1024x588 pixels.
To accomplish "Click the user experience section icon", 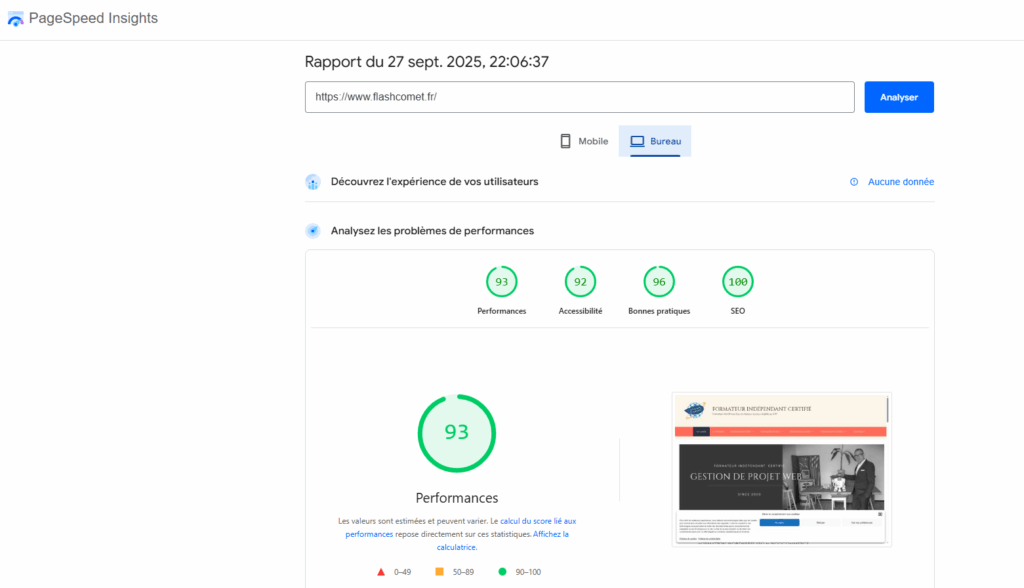I will tap(313, 182).
